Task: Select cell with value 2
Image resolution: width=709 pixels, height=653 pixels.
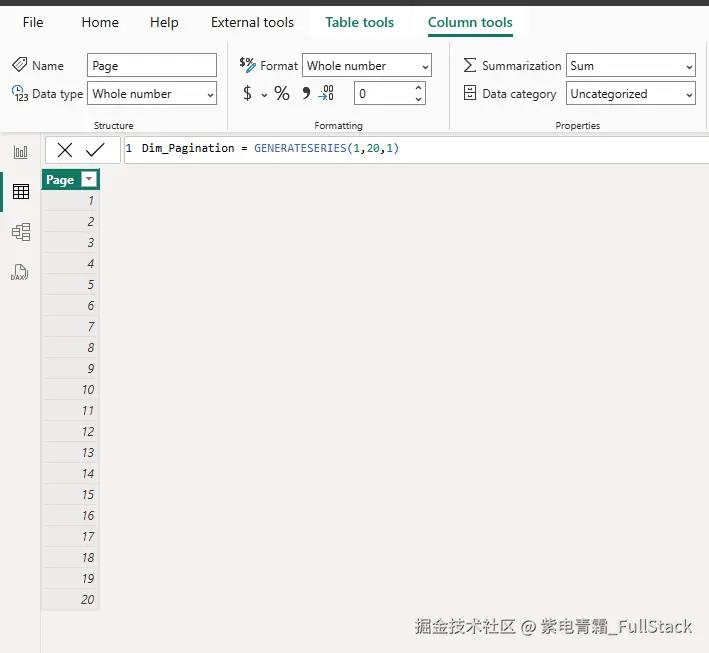Action: tap(71, 221)
